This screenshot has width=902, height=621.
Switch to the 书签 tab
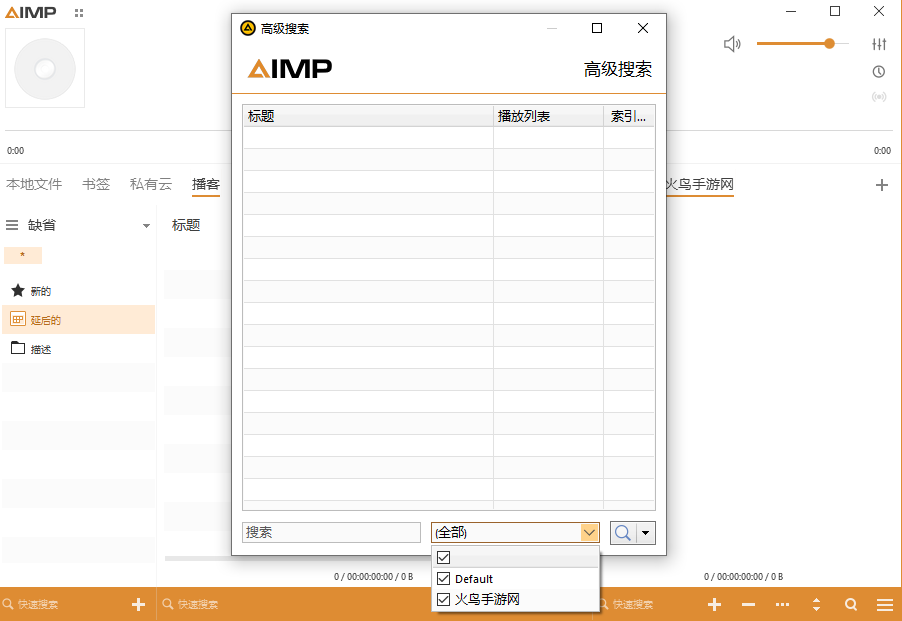point(96,184)
